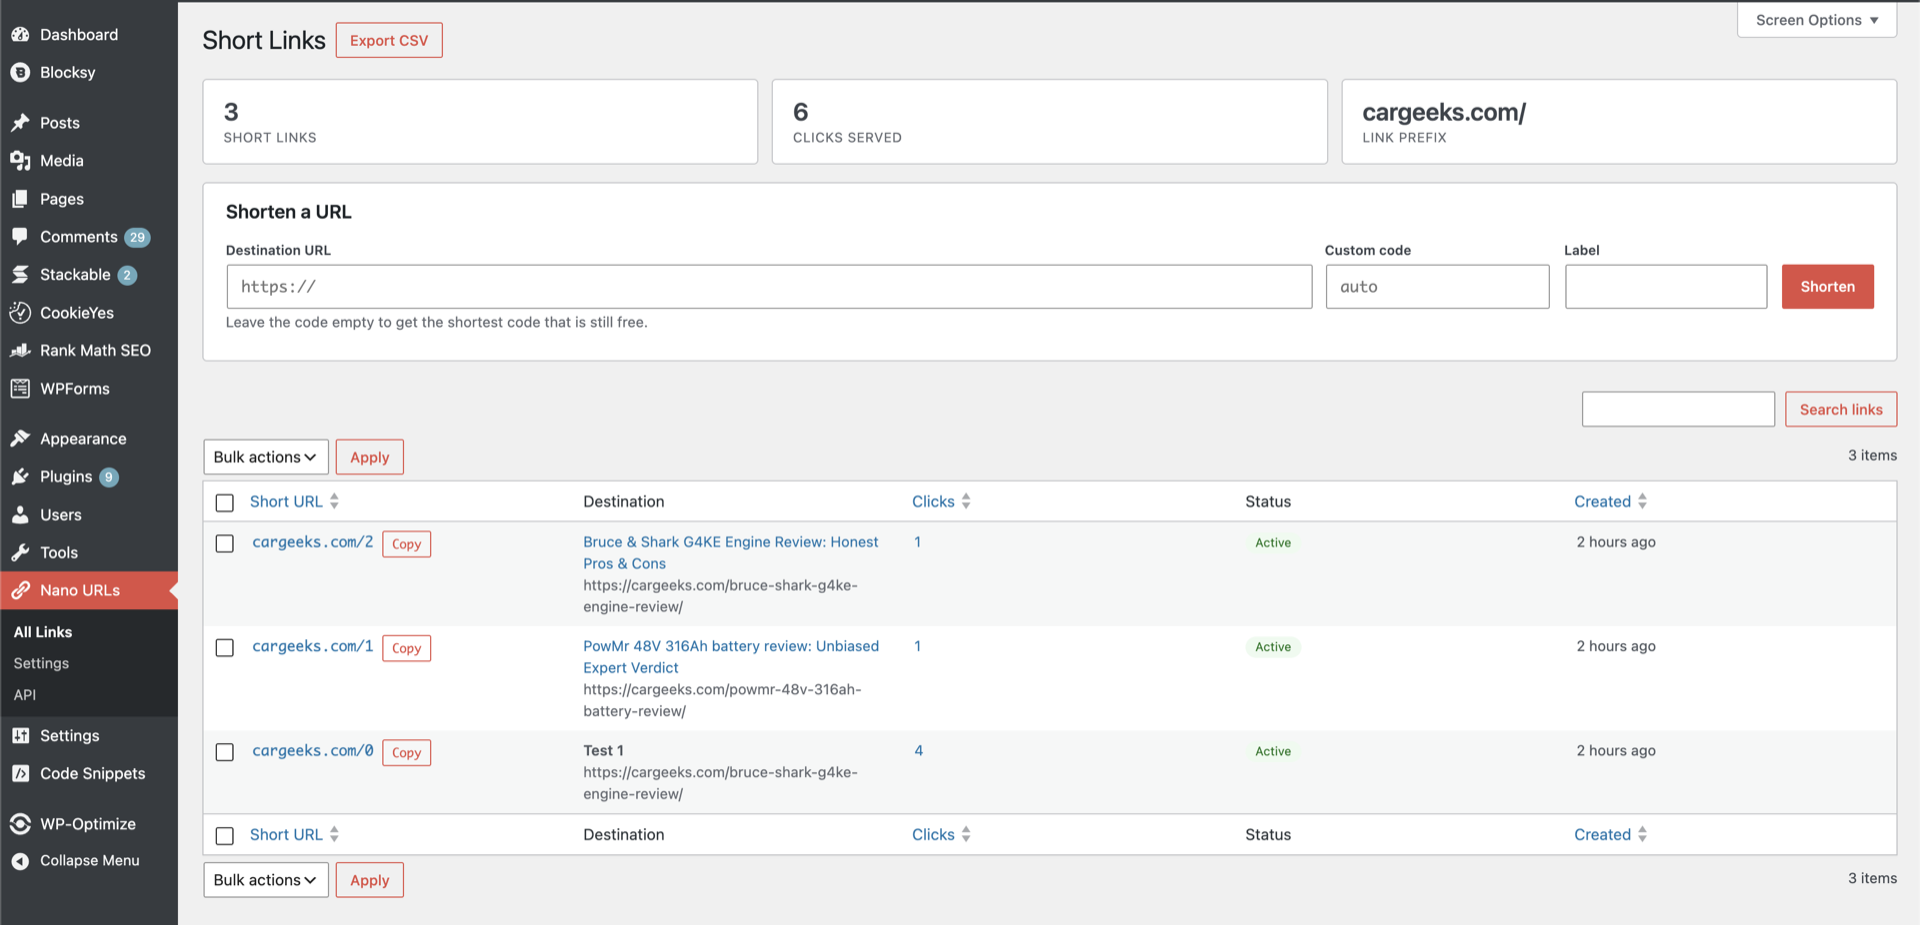This screenshot has height=925, width=1920.
Task: Click the Dashboard gauge icon
Action: [20, 34]
